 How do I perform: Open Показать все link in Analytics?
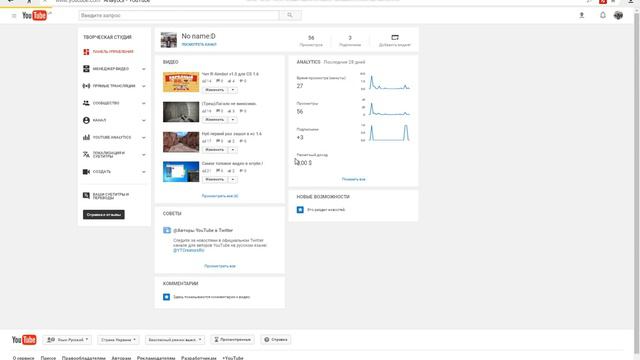pos(353,179)
